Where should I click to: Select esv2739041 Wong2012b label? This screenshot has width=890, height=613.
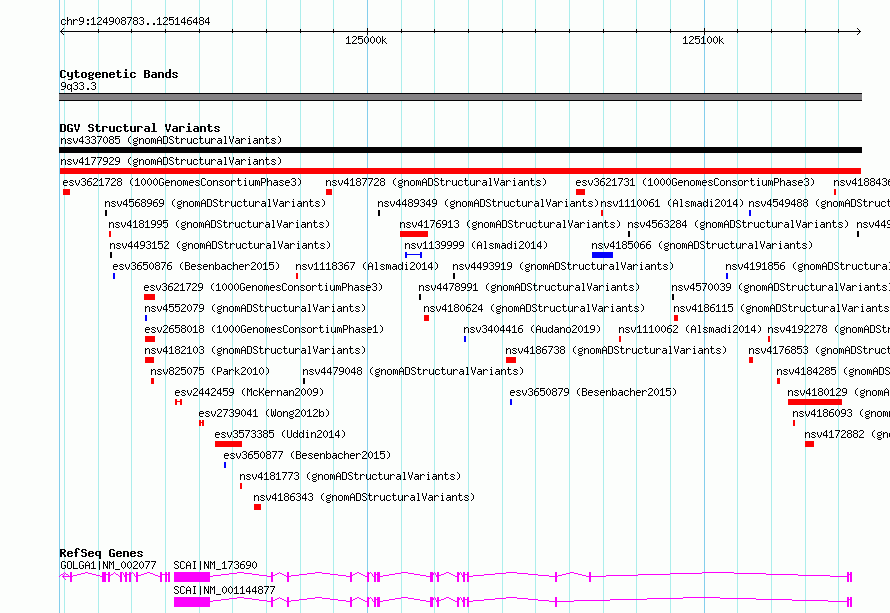point(264,413)
